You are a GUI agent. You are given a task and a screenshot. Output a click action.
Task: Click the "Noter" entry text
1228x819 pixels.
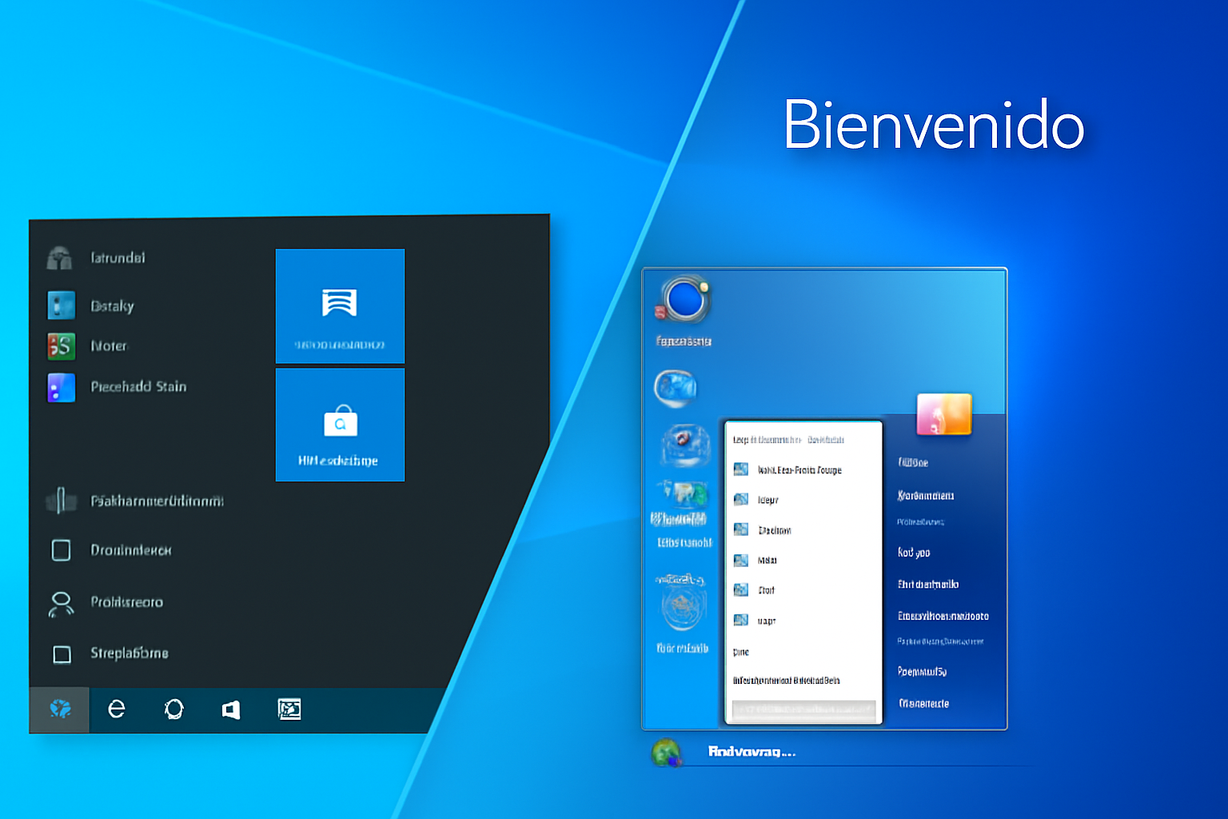(x=109, y=346)
